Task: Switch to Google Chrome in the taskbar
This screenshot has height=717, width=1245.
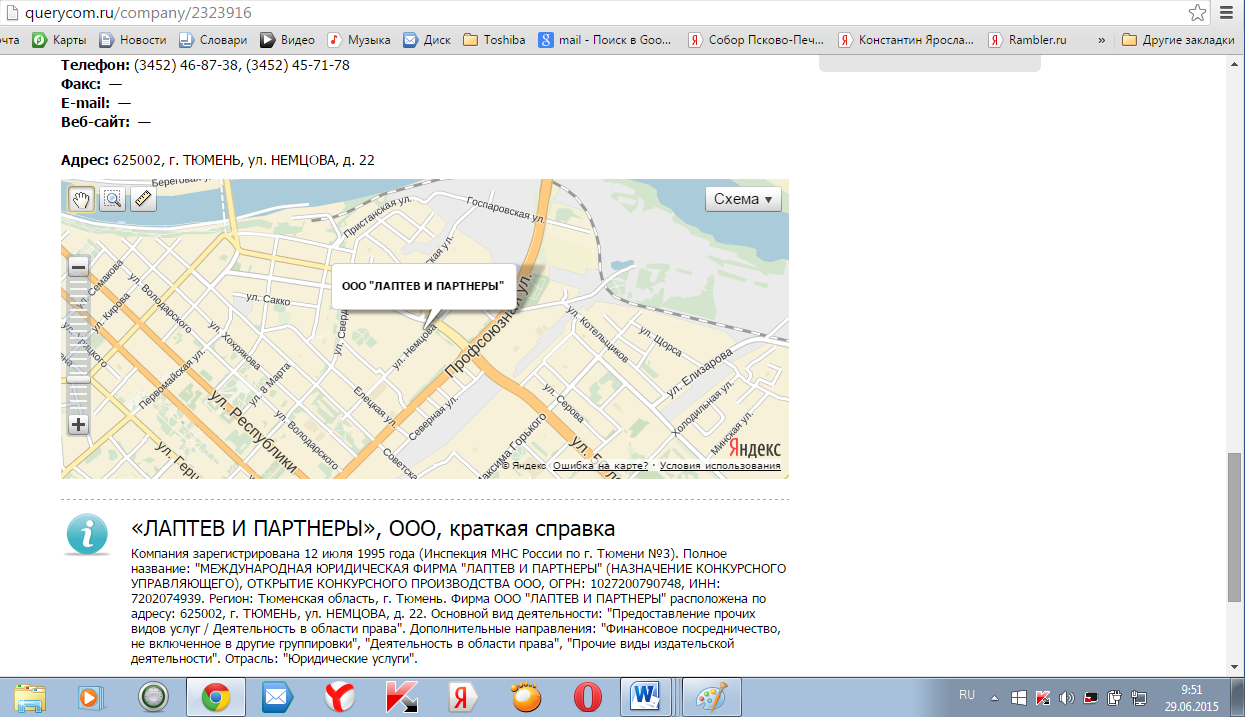Action: click(215, 696)
